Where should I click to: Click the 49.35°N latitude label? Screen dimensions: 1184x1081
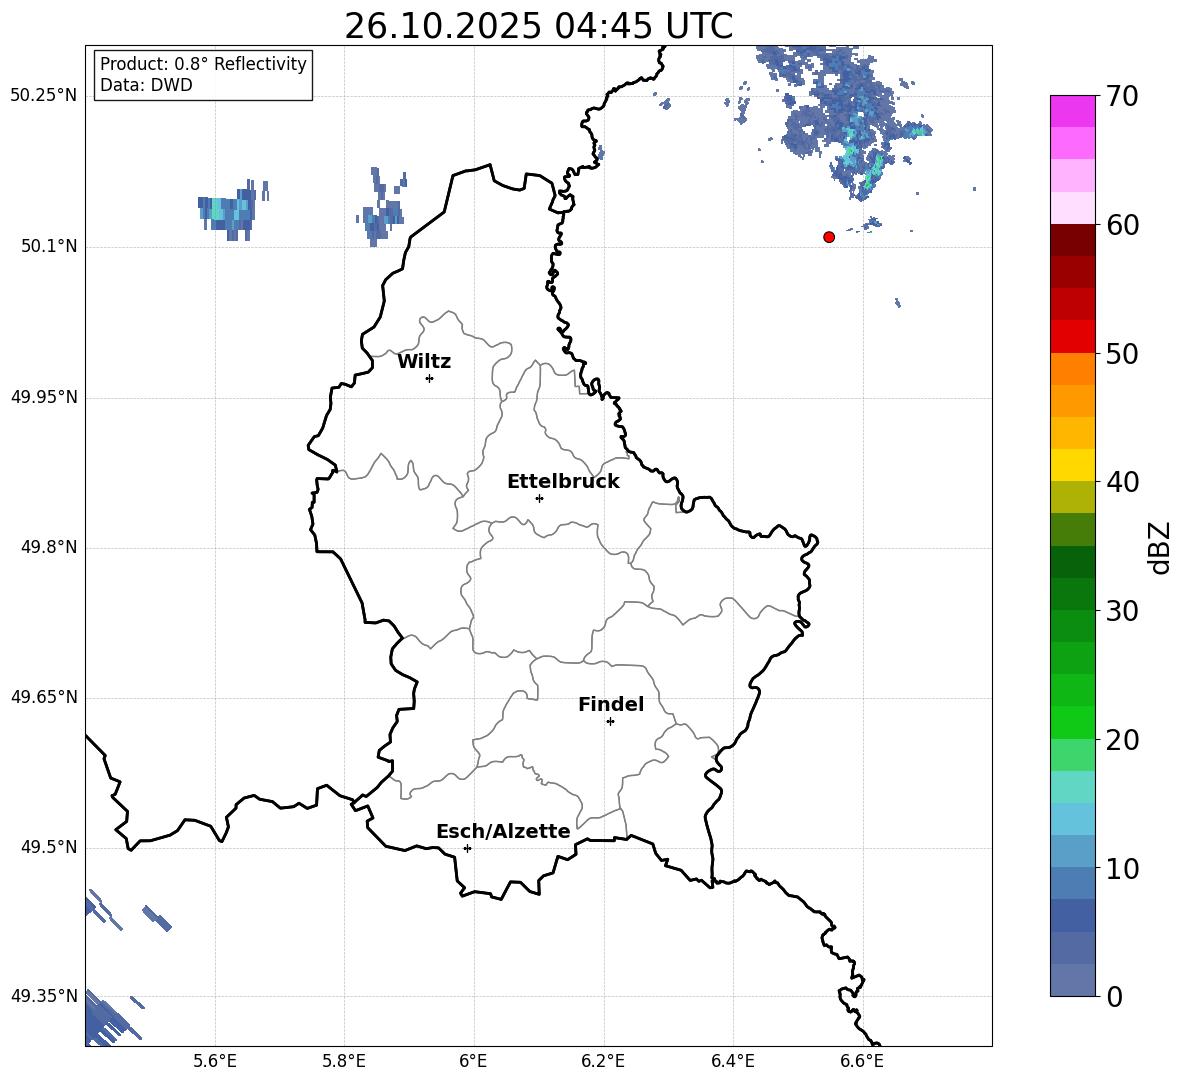[x=44, y=996]
